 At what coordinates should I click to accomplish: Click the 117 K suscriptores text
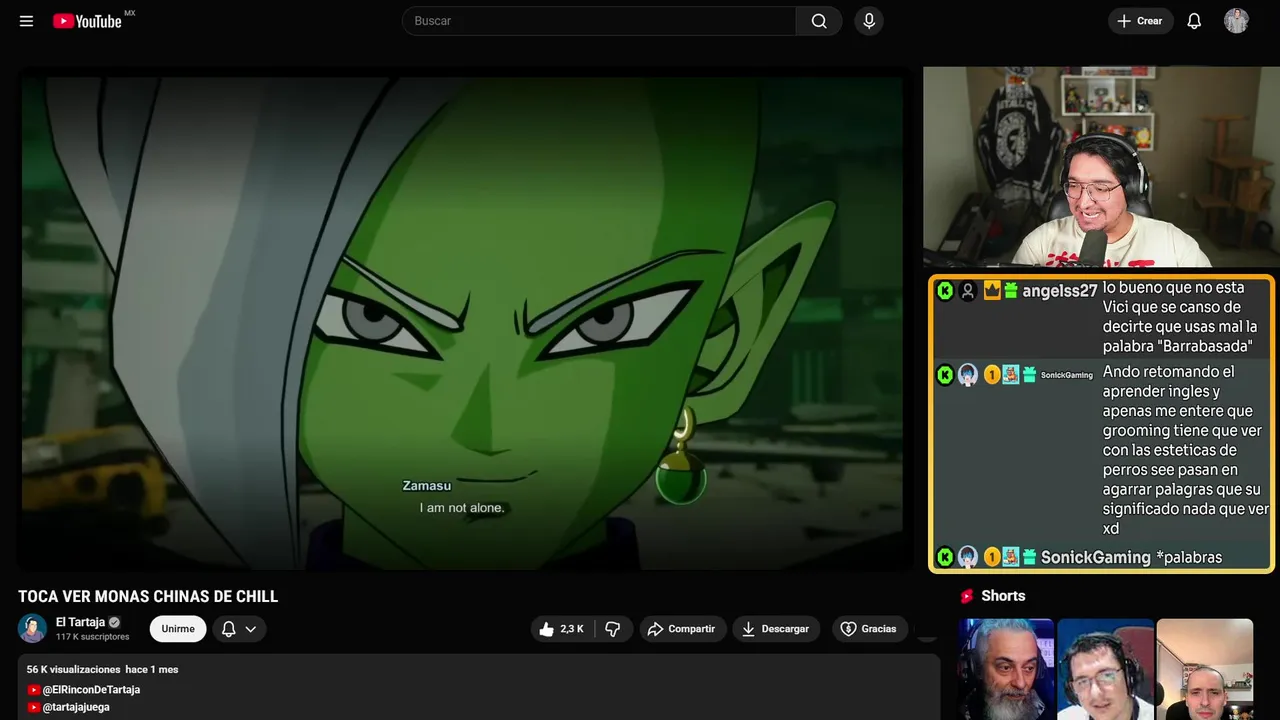coord(93,637)
